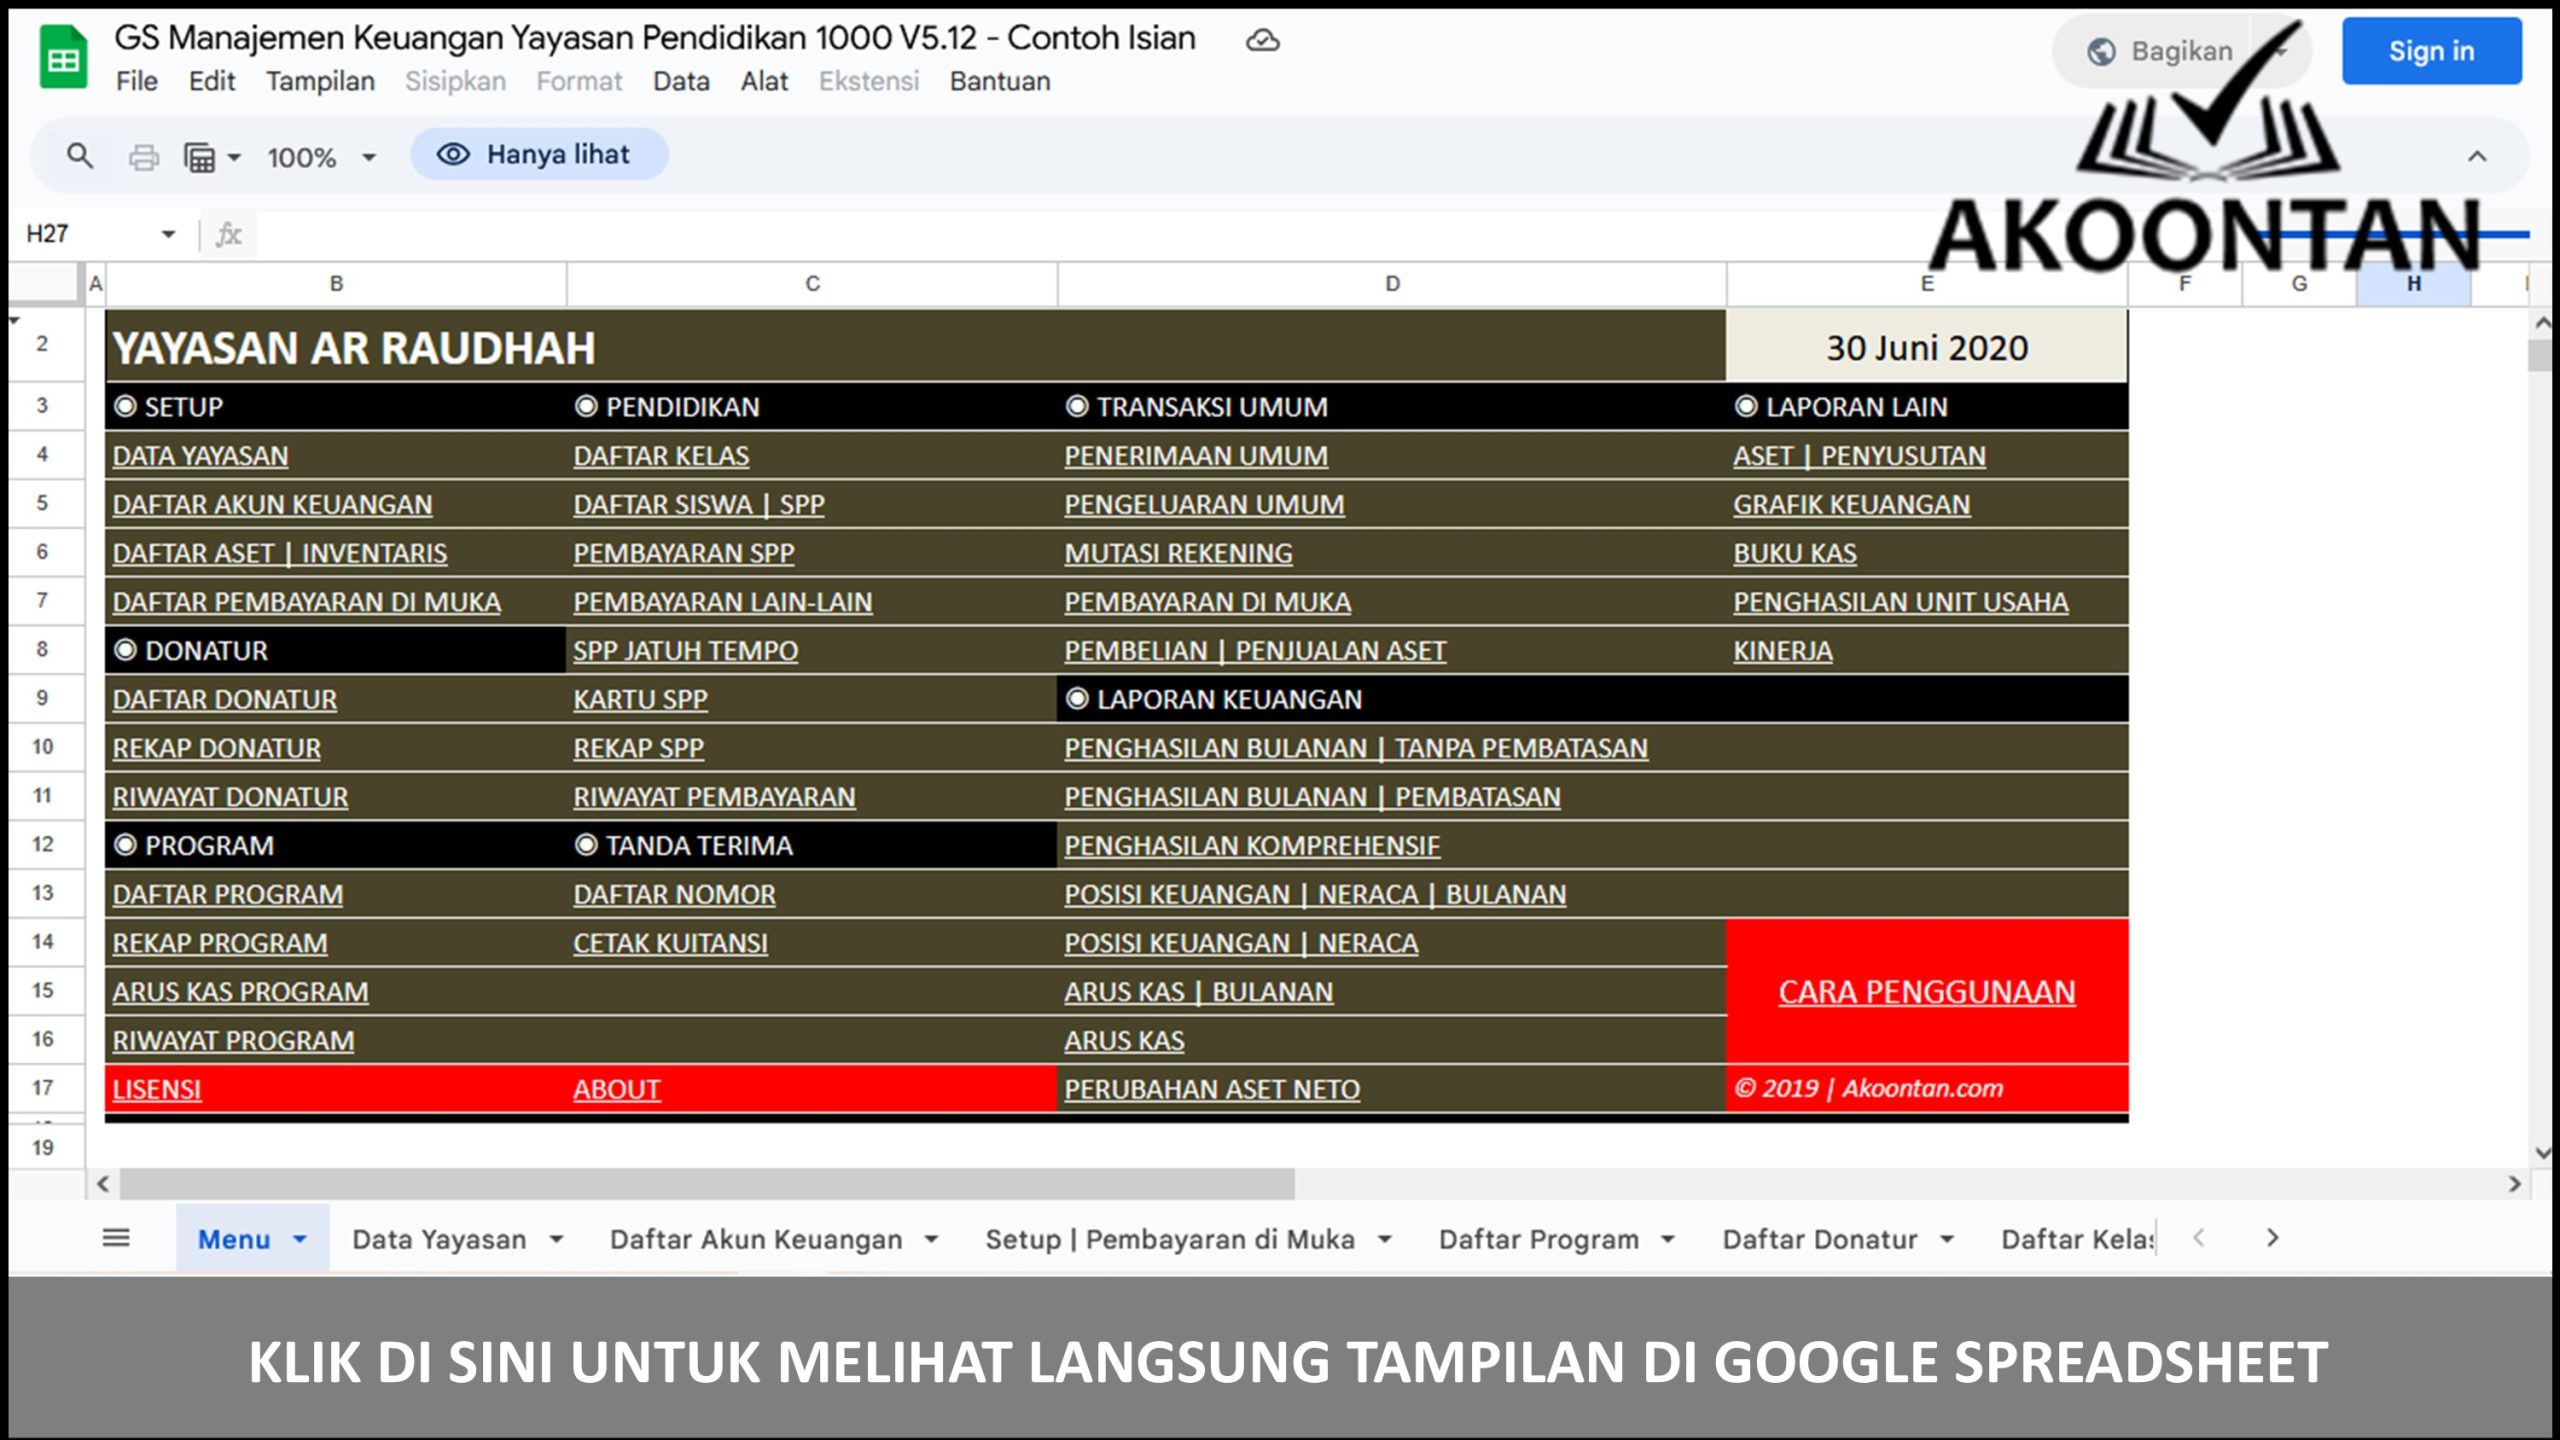Click the Print icon
The width and height of the screenshot is (2560, 1440).
click(144, 155)
